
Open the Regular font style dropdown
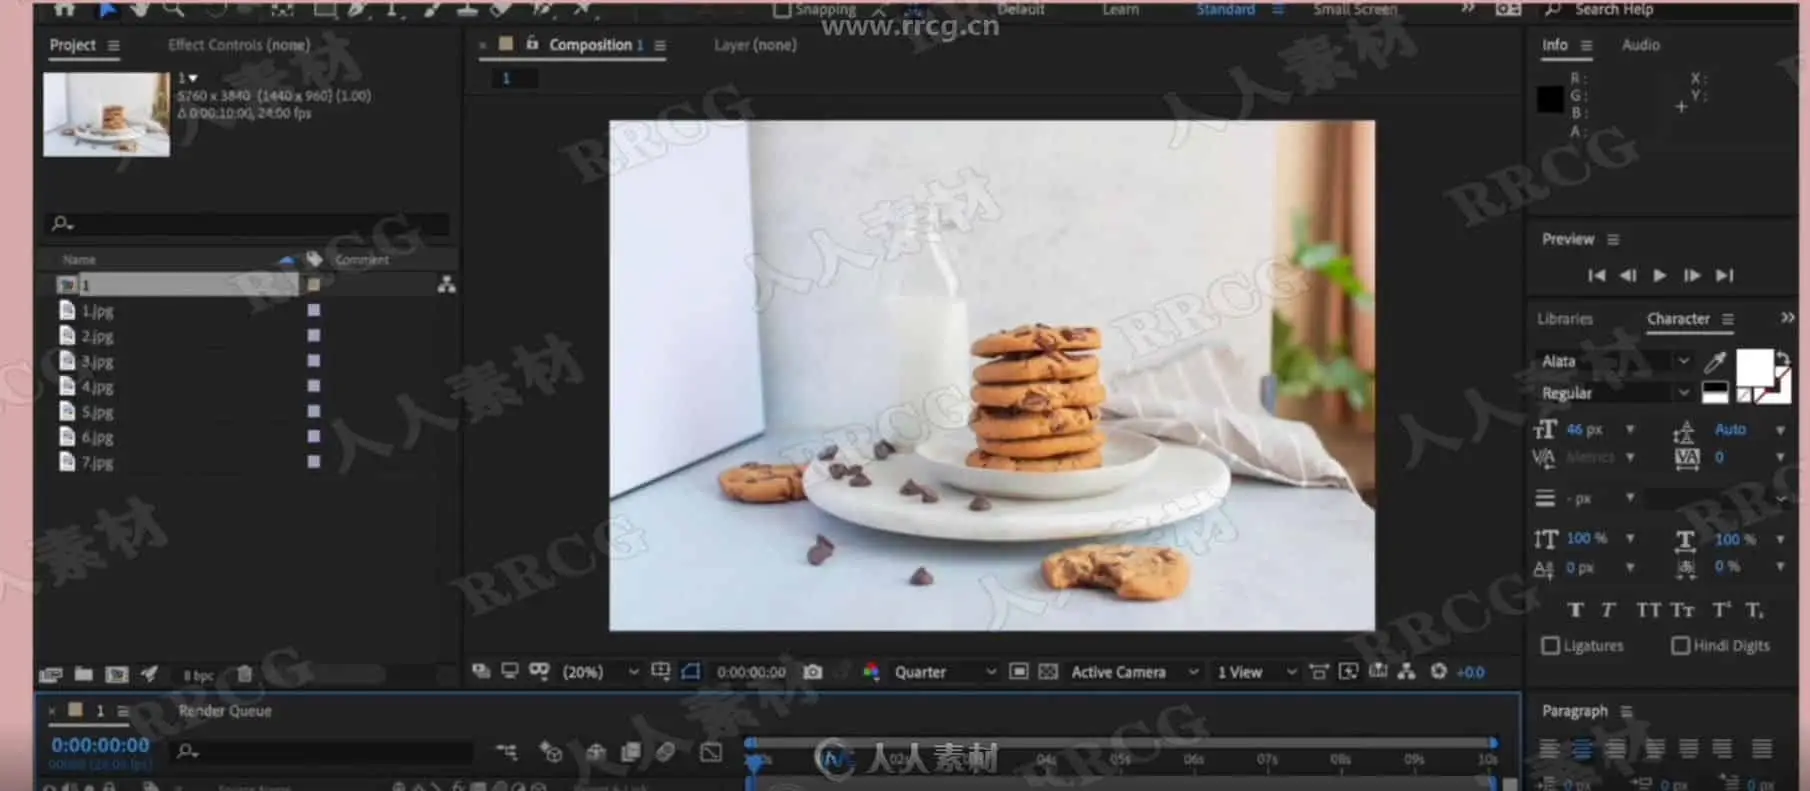point(1615,393)
